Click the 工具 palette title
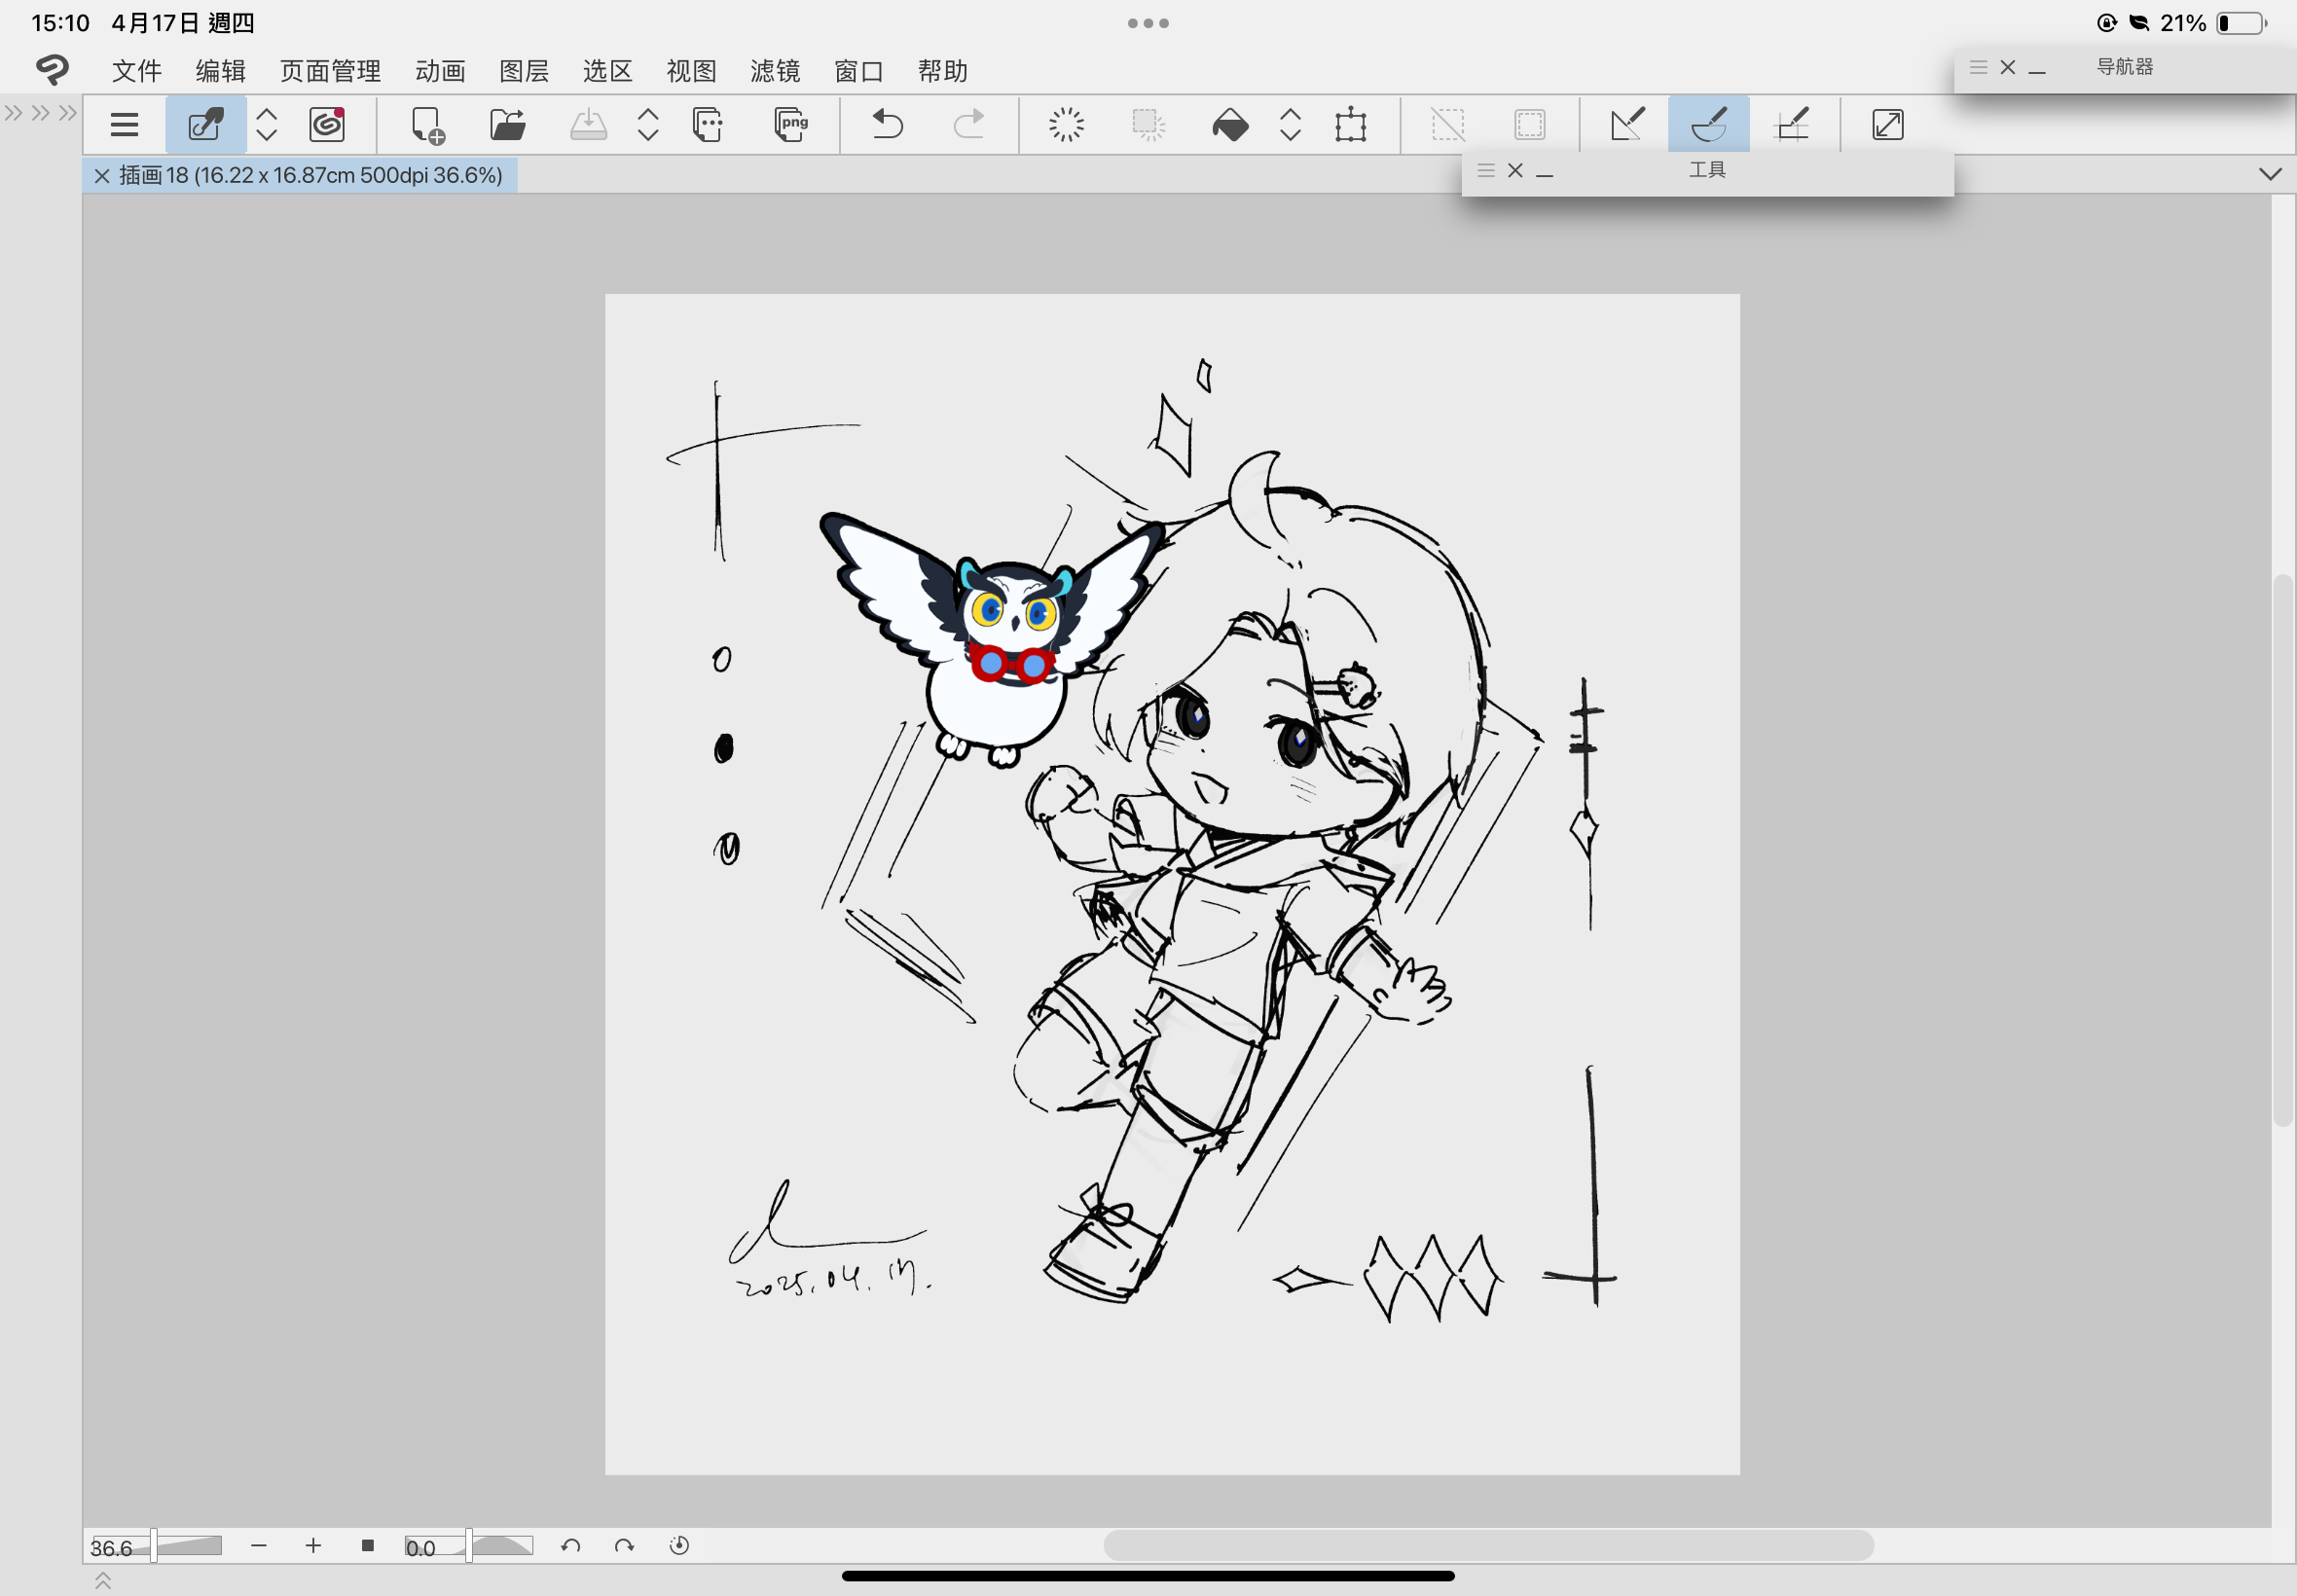This screenshot has width=2297, height=1596. 1707,170
